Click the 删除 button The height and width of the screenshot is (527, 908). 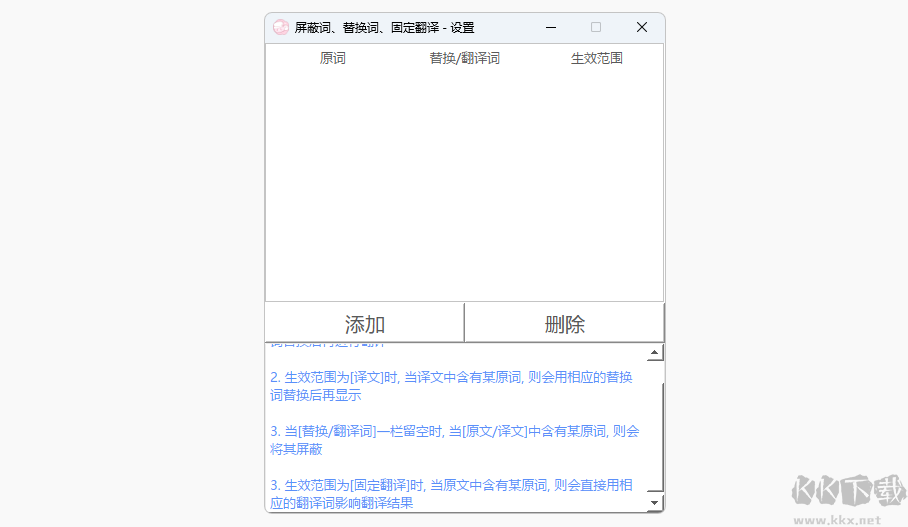click(x=564, y=323)
